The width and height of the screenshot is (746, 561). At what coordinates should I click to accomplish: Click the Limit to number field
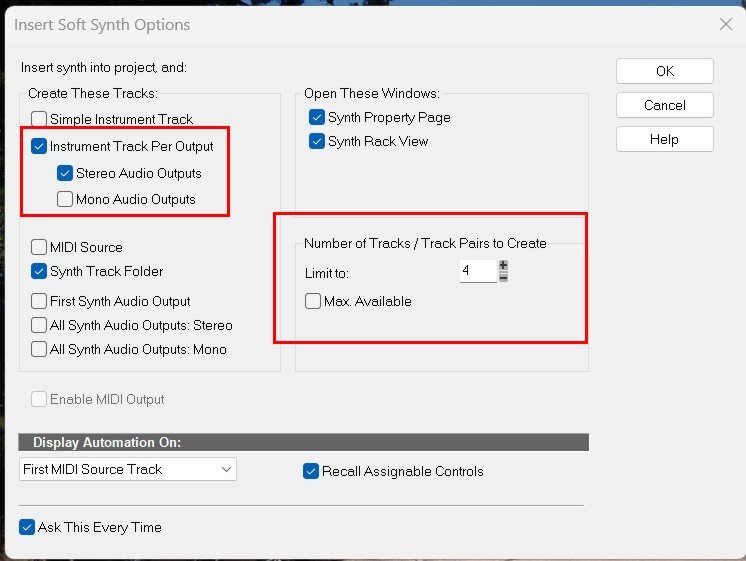tap(477, 271)
